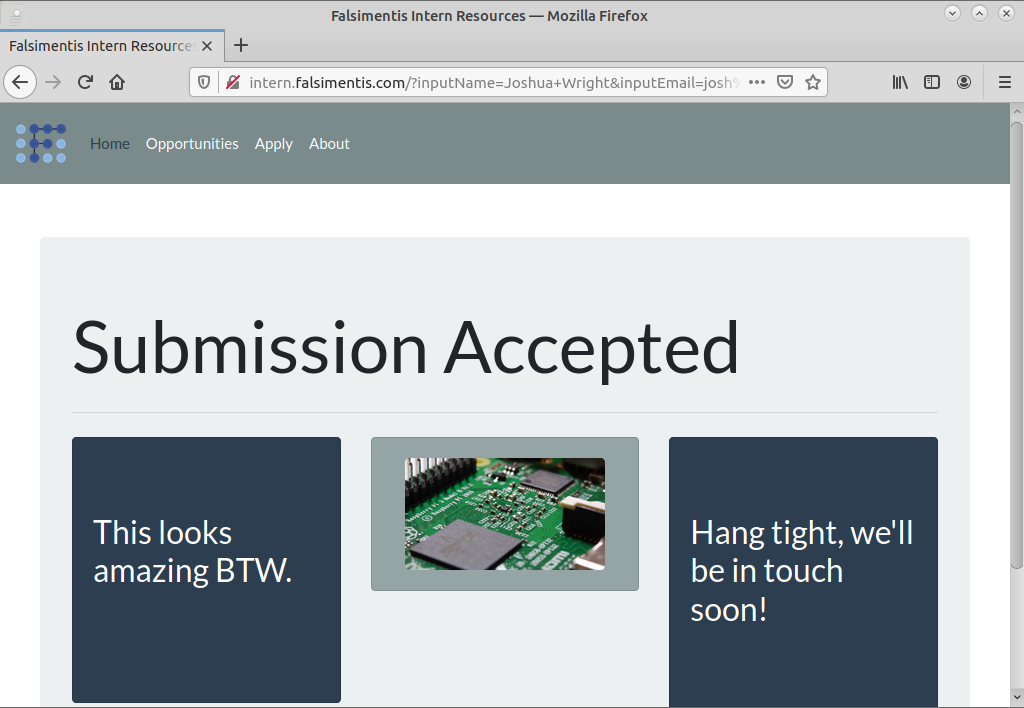Click 'Hang tight, we'll be in touch soon!' text
This screenshot has height=708, width=1024.
click(802, 571)
